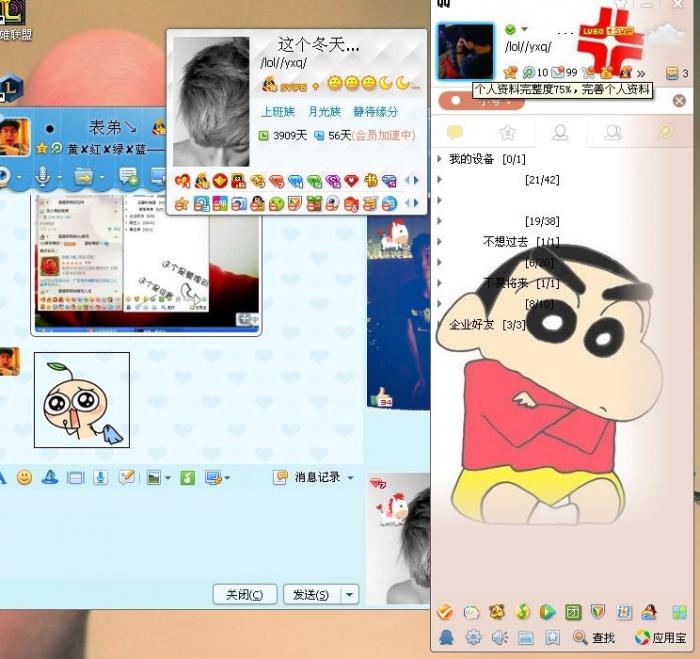Click the green online status indicator
The width and height of the screenshot is (700, 659).
point(510,29)
